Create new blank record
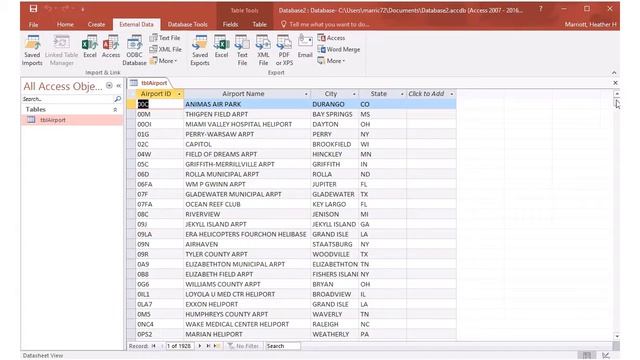Viewport: 640px width, 360px height. click(217, 346)
